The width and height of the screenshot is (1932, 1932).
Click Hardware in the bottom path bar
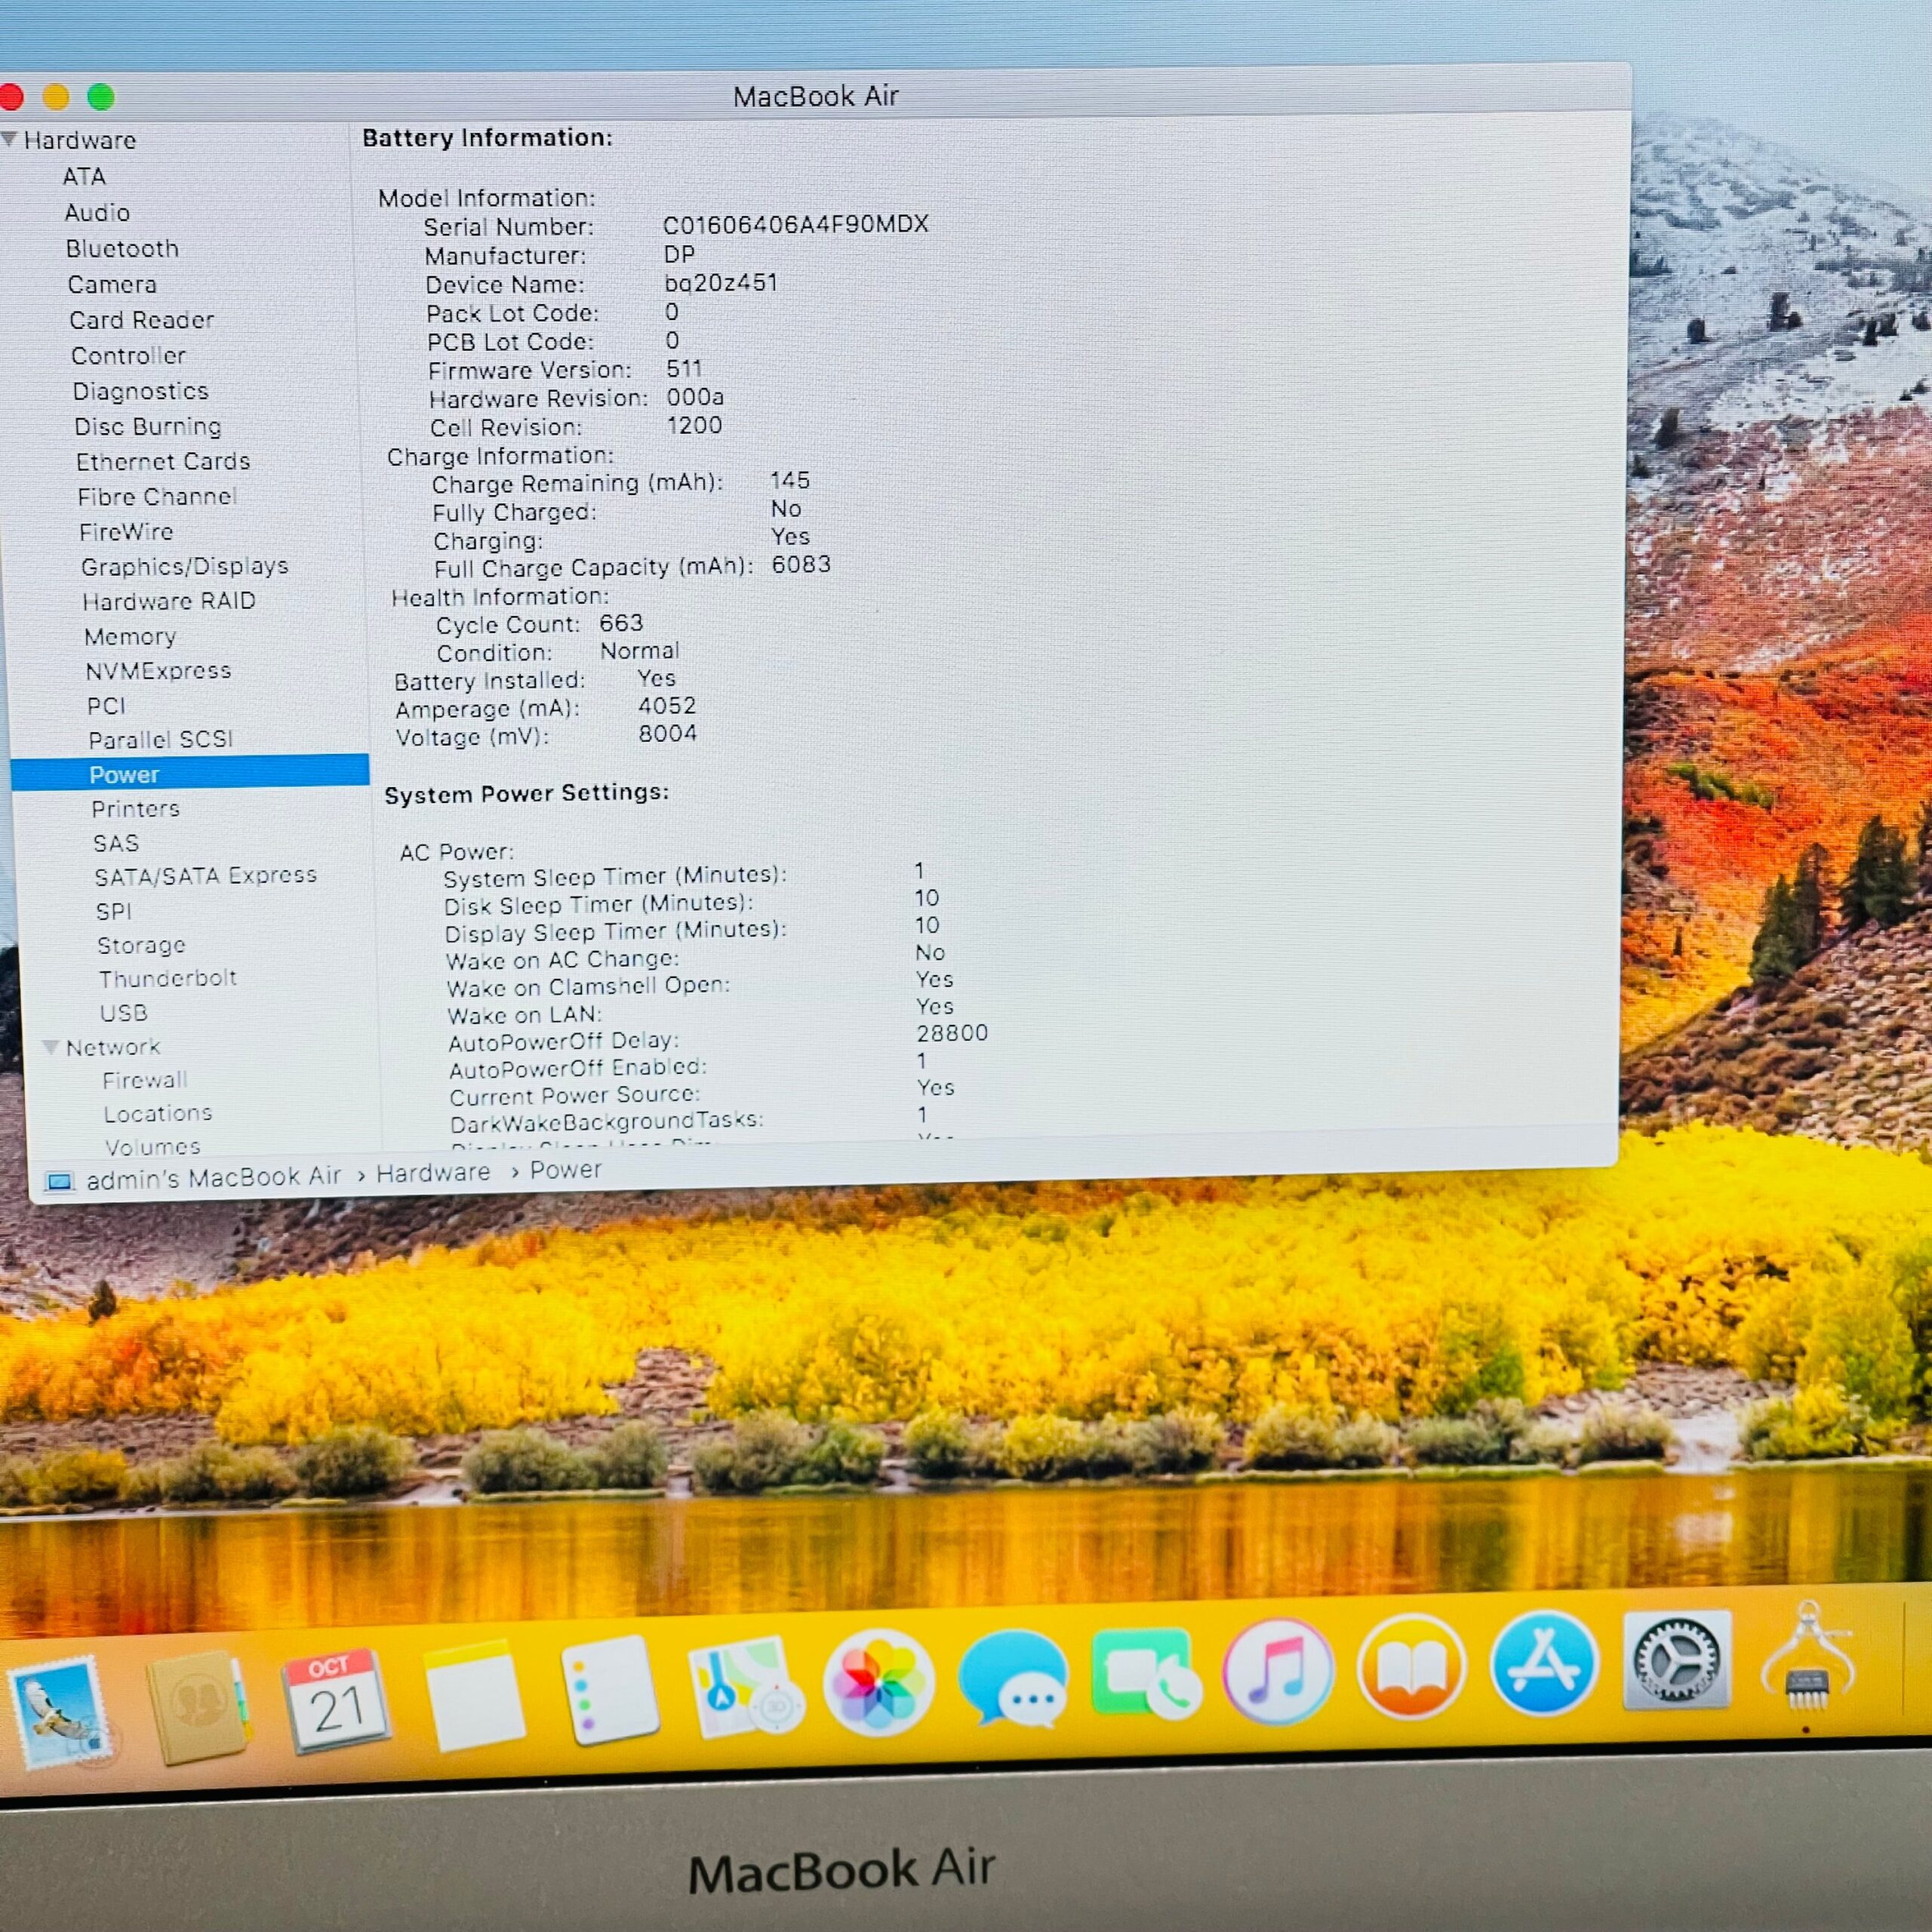[433, 1173]
